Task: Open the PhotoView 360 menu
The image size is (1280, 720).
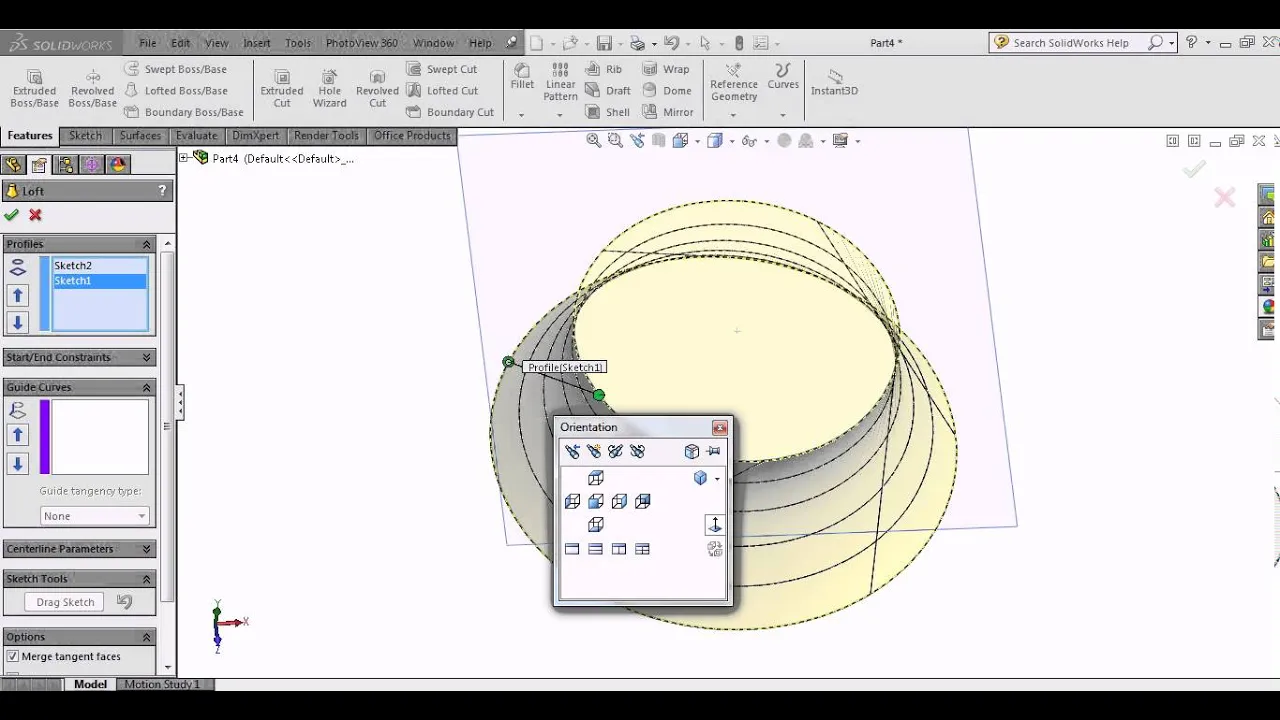Action: click(x=361, y=43)
